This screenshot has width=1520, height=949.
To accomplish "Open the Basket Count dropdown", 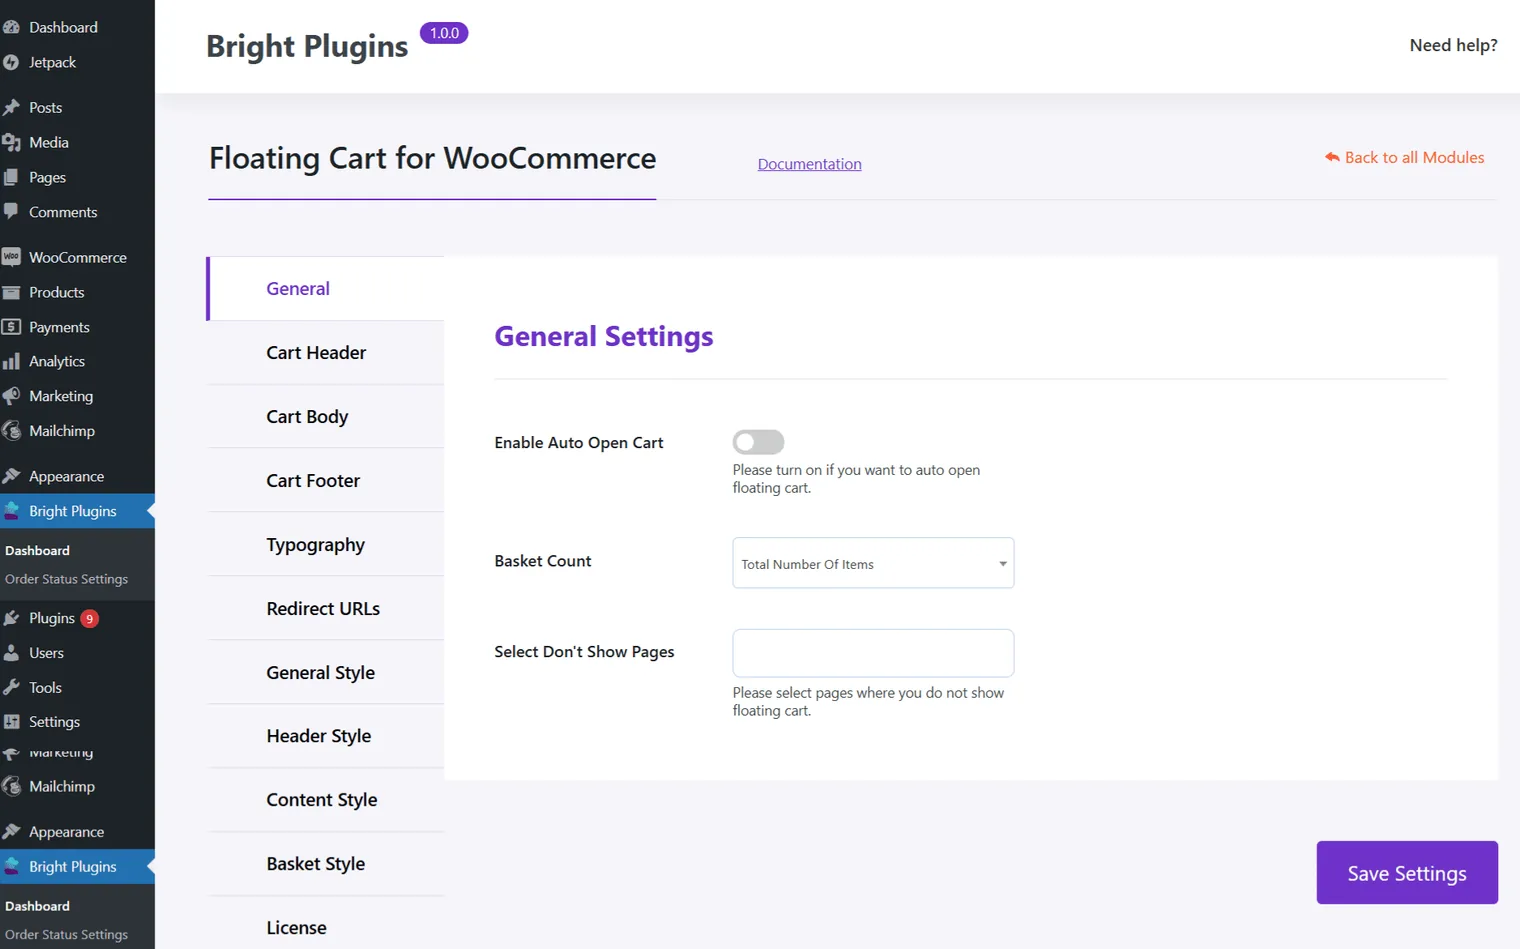I will click(873, 563).
